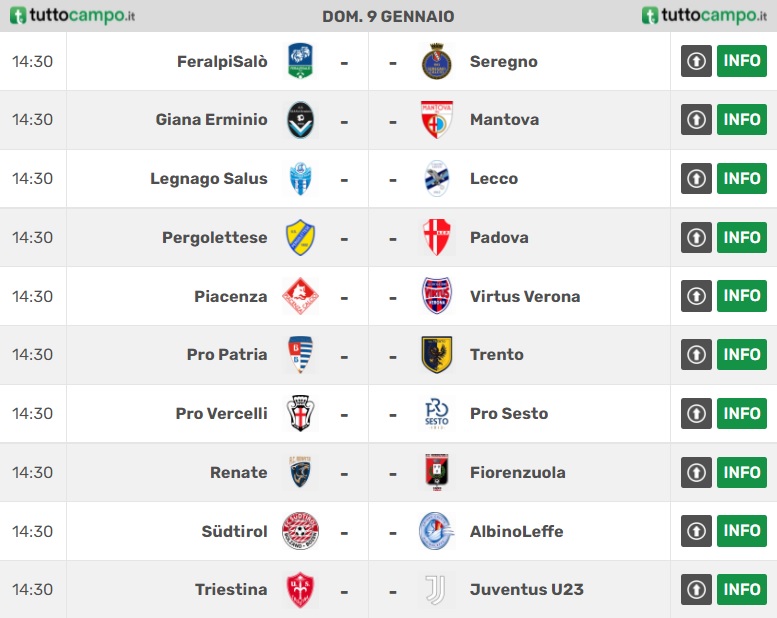Click the upload arrow icon for FeralpiSalò–Seregno

tap(696, 61)
